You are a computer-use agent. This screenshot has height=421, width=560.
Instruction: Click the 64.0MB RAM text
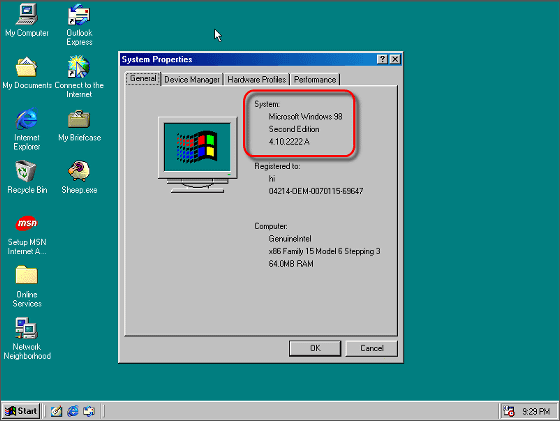291,264
